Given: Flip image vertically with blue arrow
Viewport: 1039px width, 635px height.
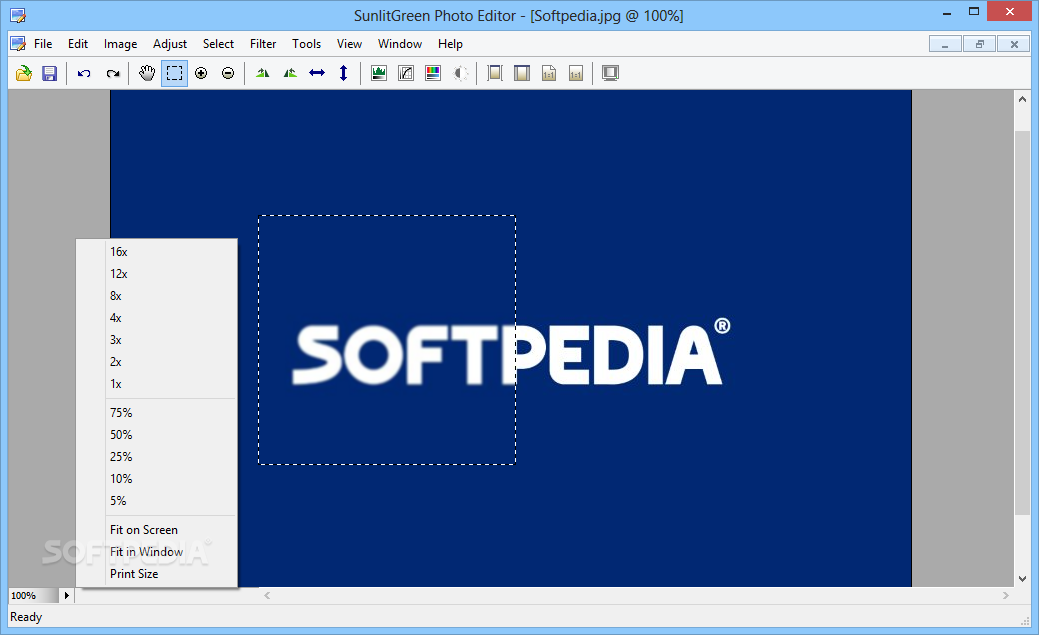Looking at the screenshot, I should click(343, 73).
